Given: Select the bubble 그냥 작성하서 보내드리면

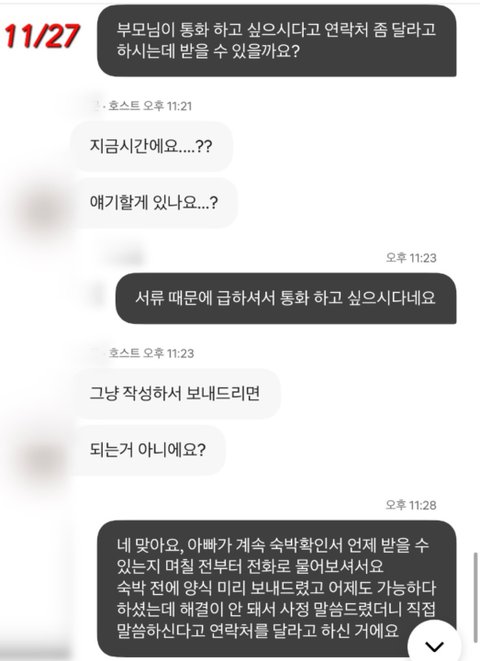Looking at the screenshot, I should point(176,394).
